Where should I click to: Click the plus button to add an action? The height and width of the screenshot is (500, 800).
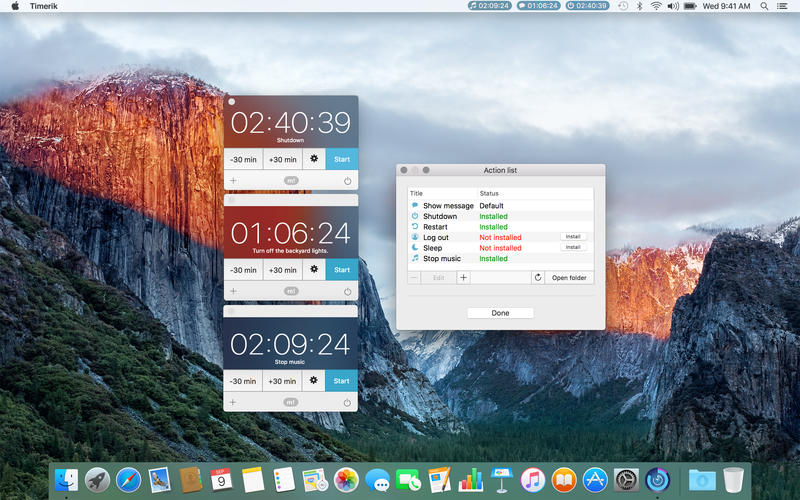point(463,277)
